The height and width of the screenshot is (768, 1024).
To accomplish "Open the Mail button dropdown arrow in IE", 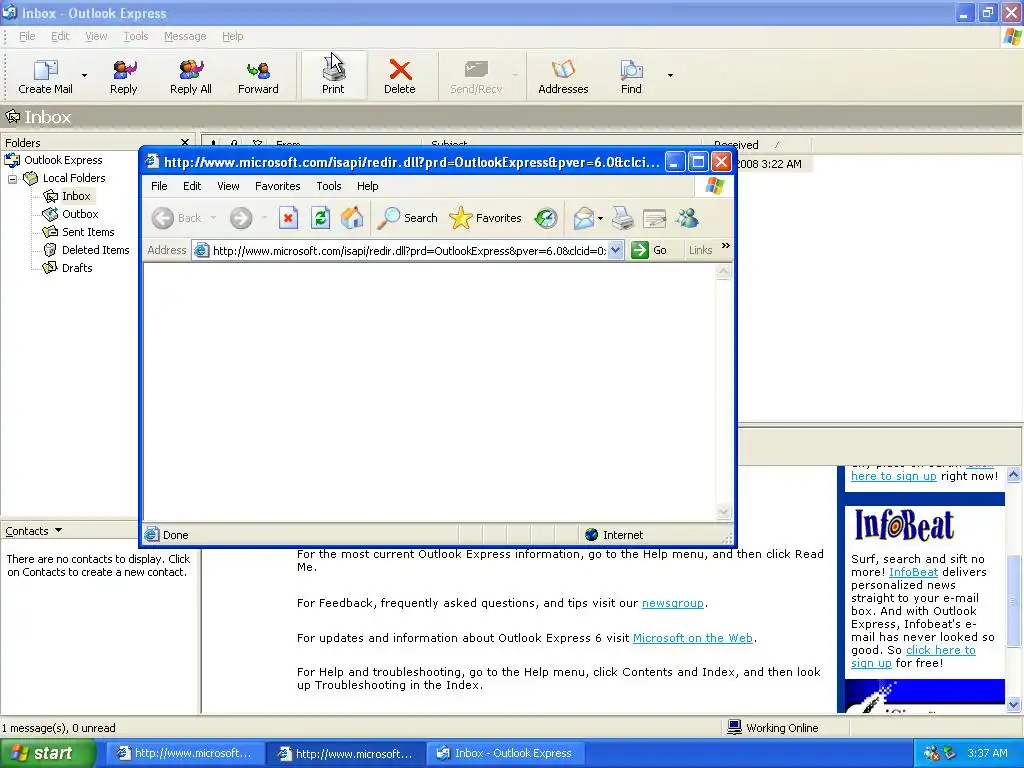I will [600, 218].
